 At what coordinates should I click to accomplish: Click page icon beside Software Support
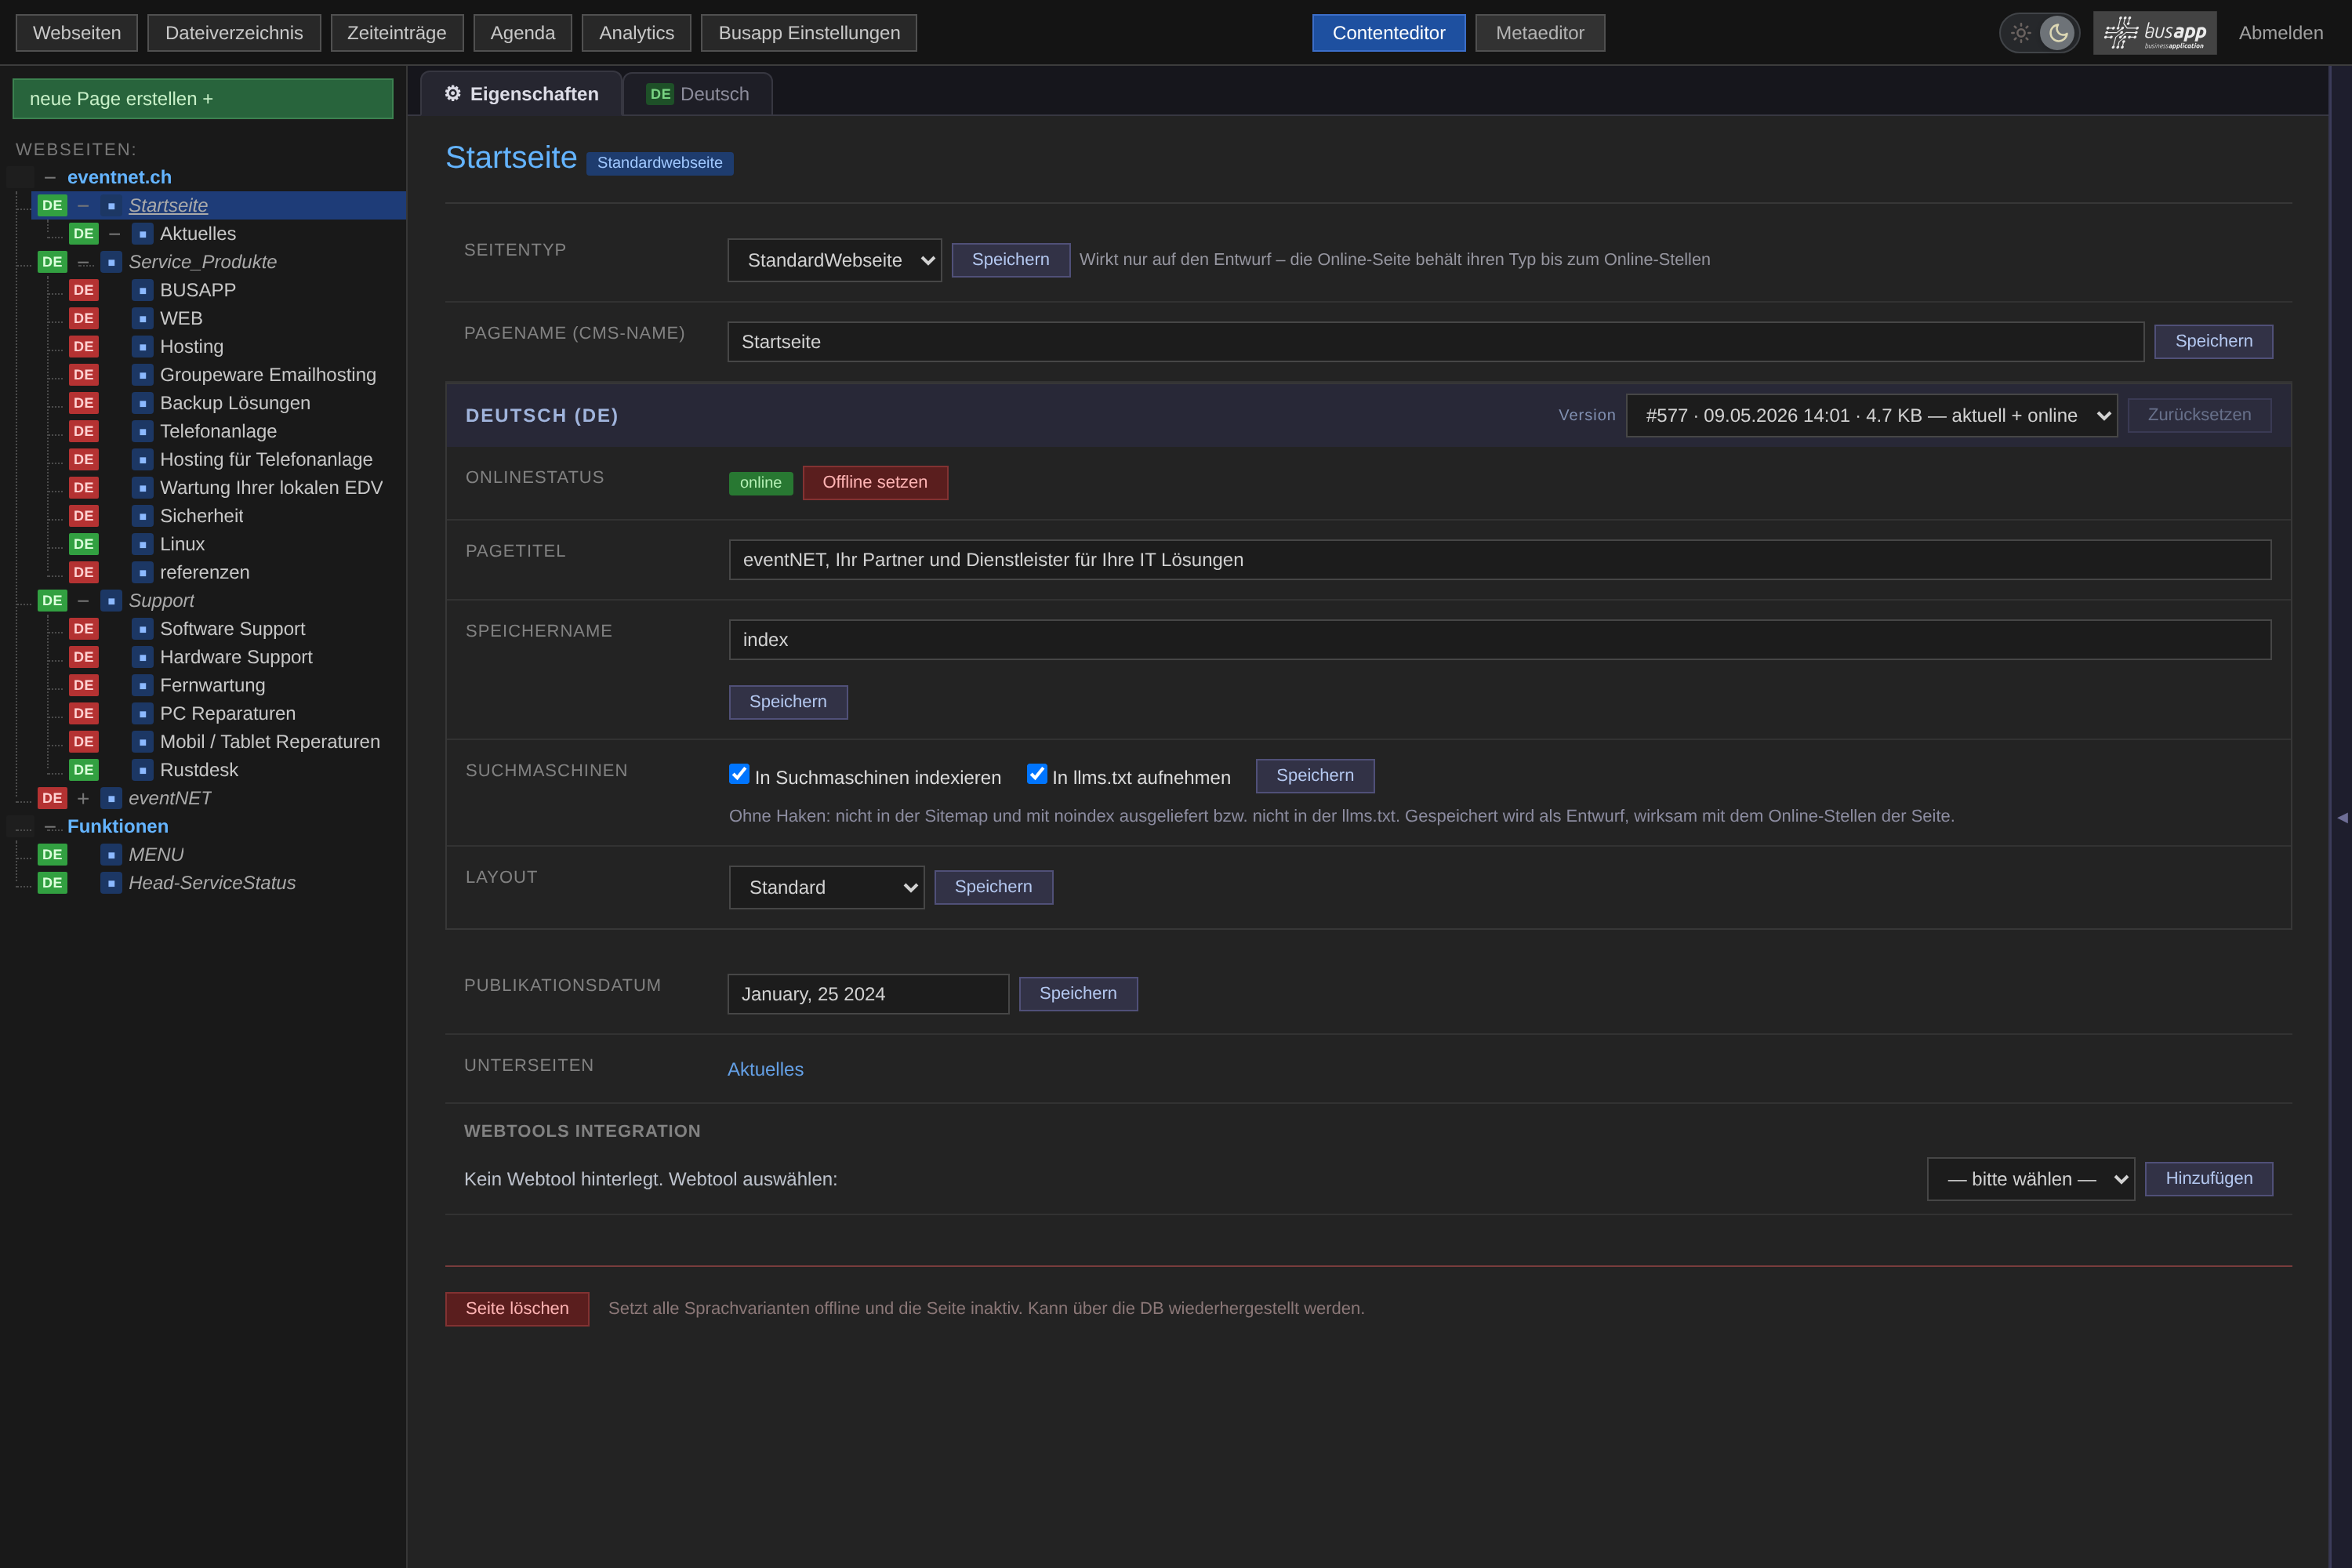click(x=143, y=629)
